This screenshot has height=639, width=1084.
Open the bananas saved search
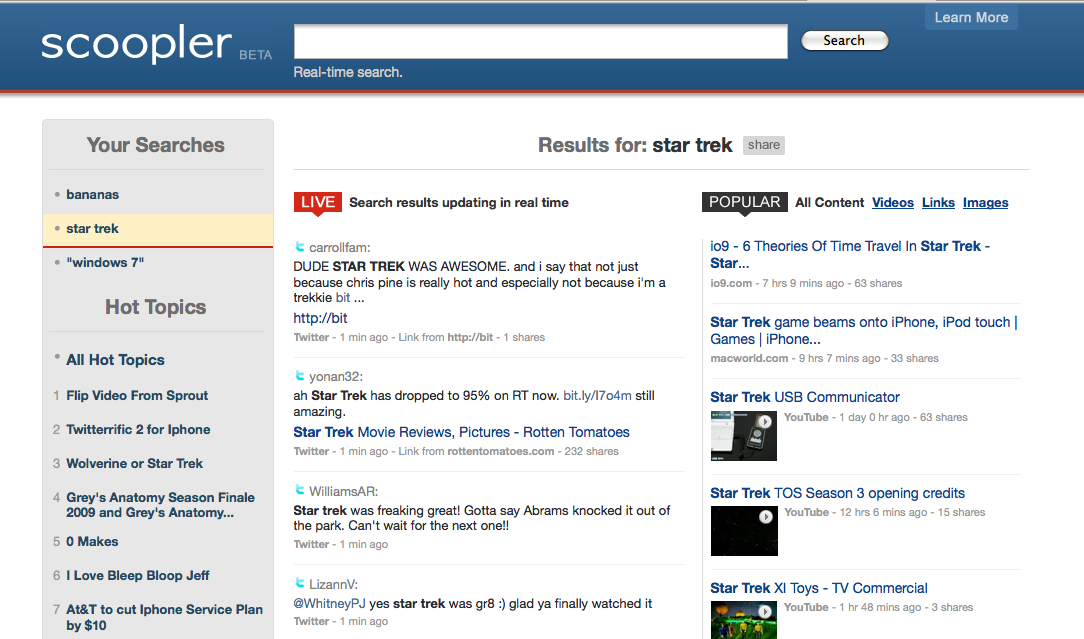coord(93,194)
